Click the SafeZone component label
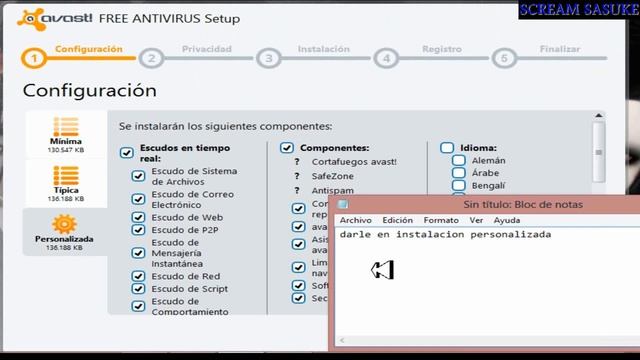640x360 pixels. pos(333,176)
